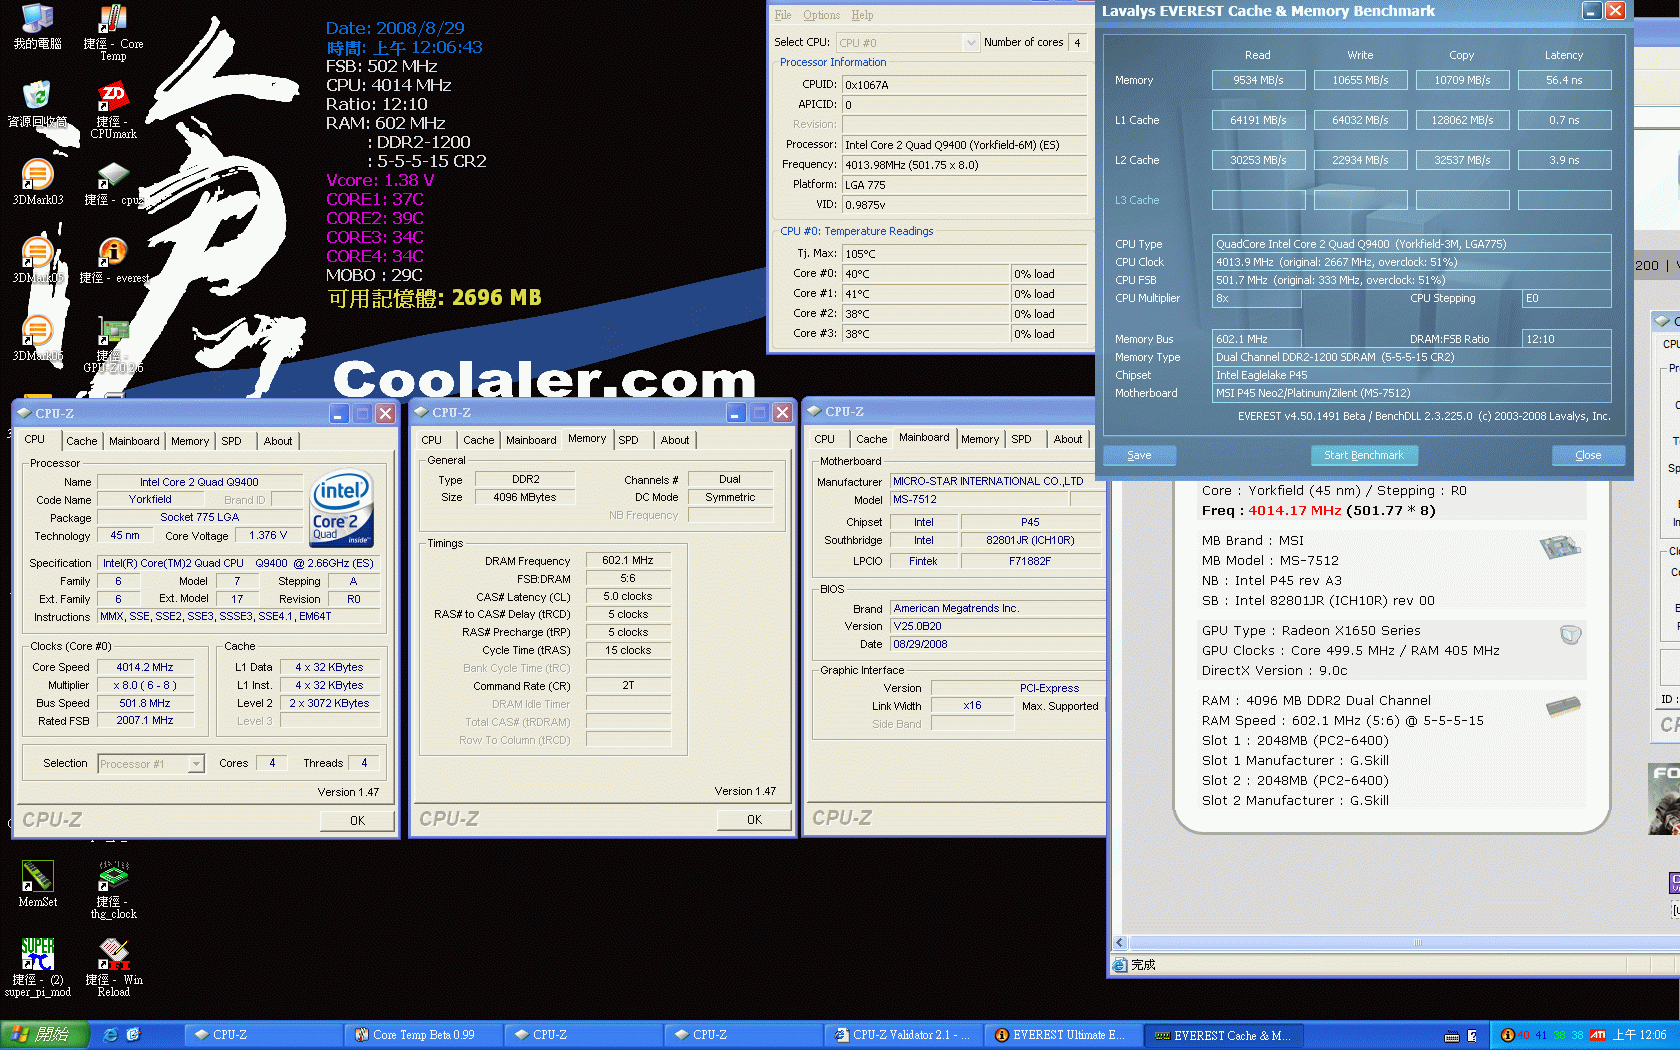
Task: Launch the super_pi_mod shortcut icon
Action: click(37, 967)
